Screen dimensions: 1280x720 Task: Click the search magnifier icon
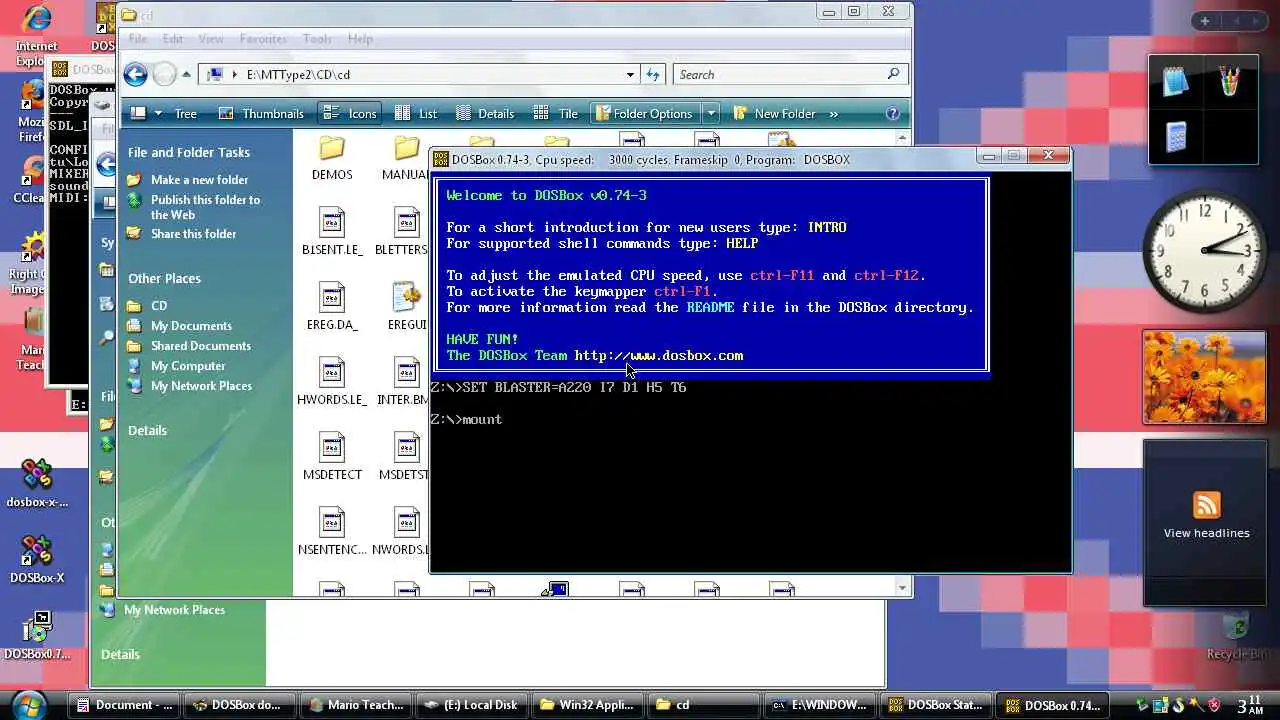coord(893,74)
